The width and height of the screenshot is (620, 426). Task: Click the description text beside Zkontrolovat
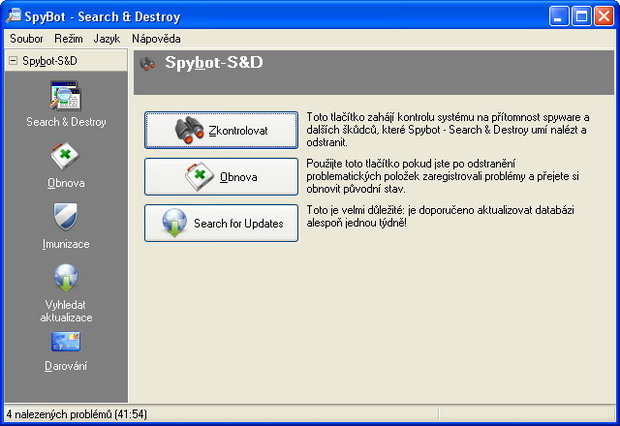coord(448,130)
